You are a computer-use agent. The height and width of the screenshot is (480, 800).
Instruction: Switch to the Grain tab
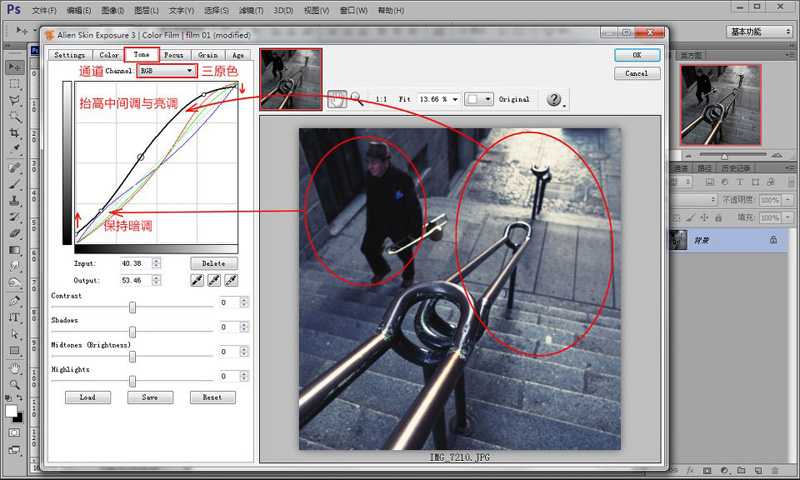click(208, 55)
